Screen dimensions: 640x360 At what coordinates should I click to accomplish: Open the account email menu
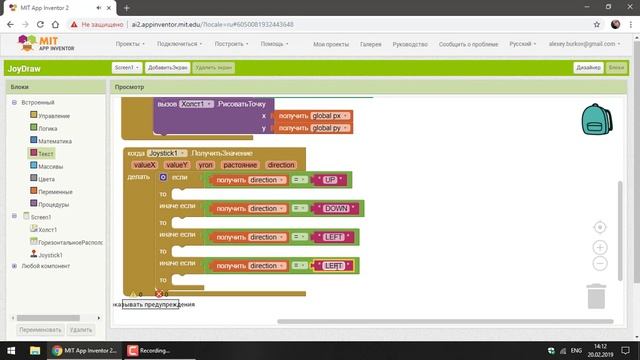[x=584, y=44]
